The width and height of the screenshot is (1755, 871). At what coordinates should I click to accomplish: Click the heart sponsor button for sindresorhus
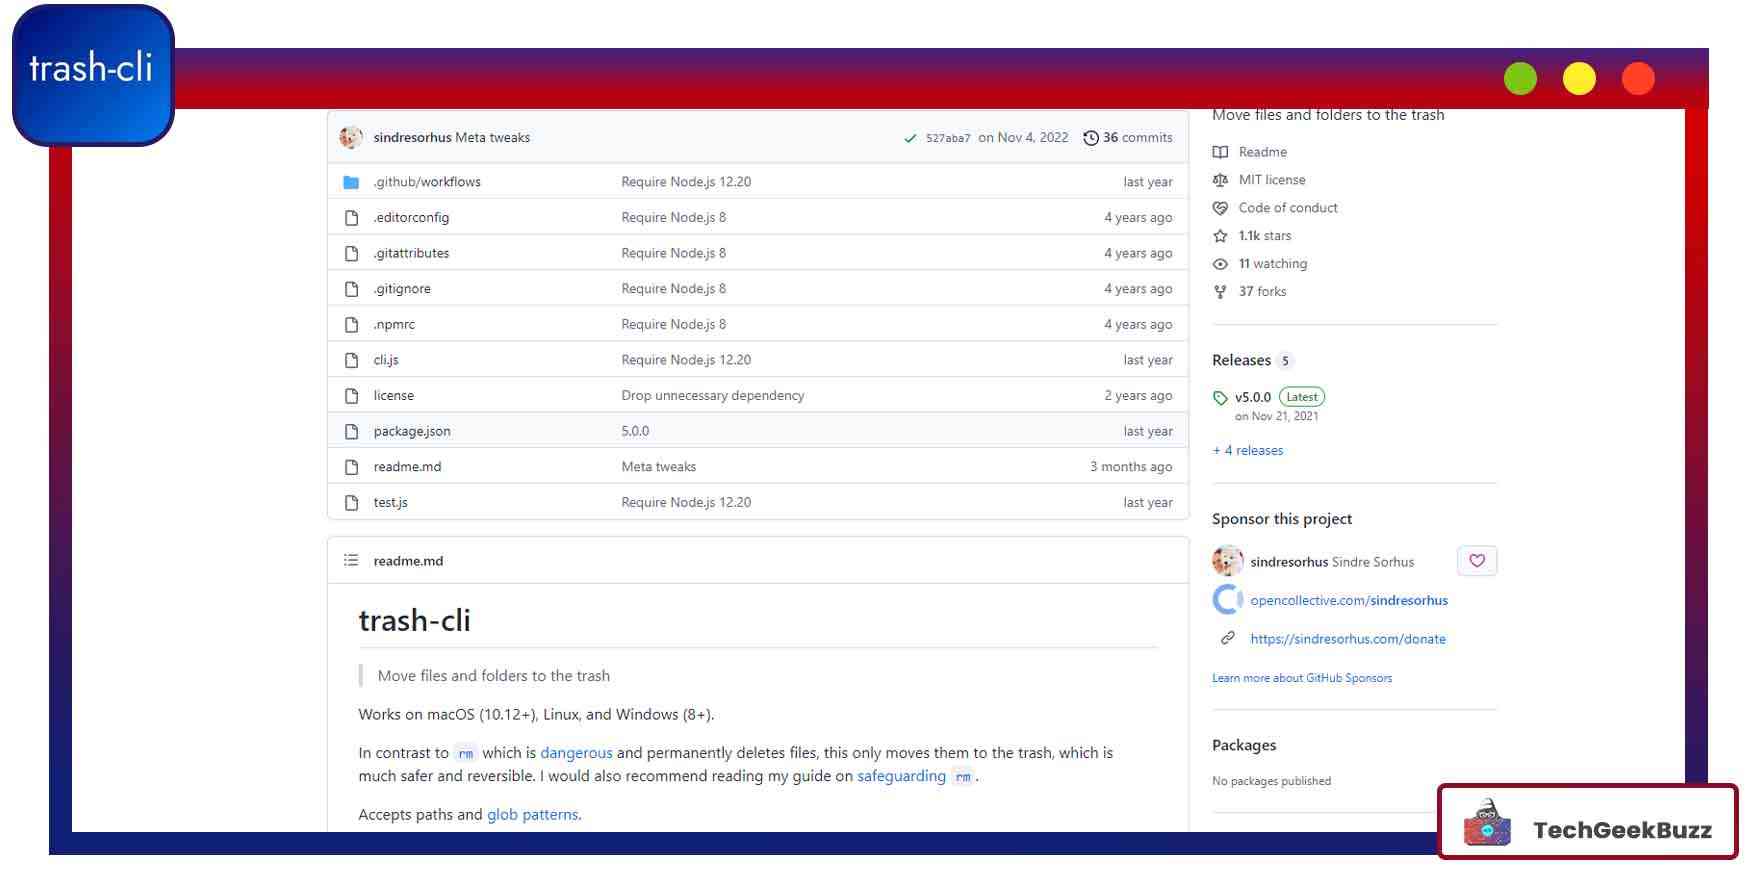pyautogui.click(x=1477, y=561)
